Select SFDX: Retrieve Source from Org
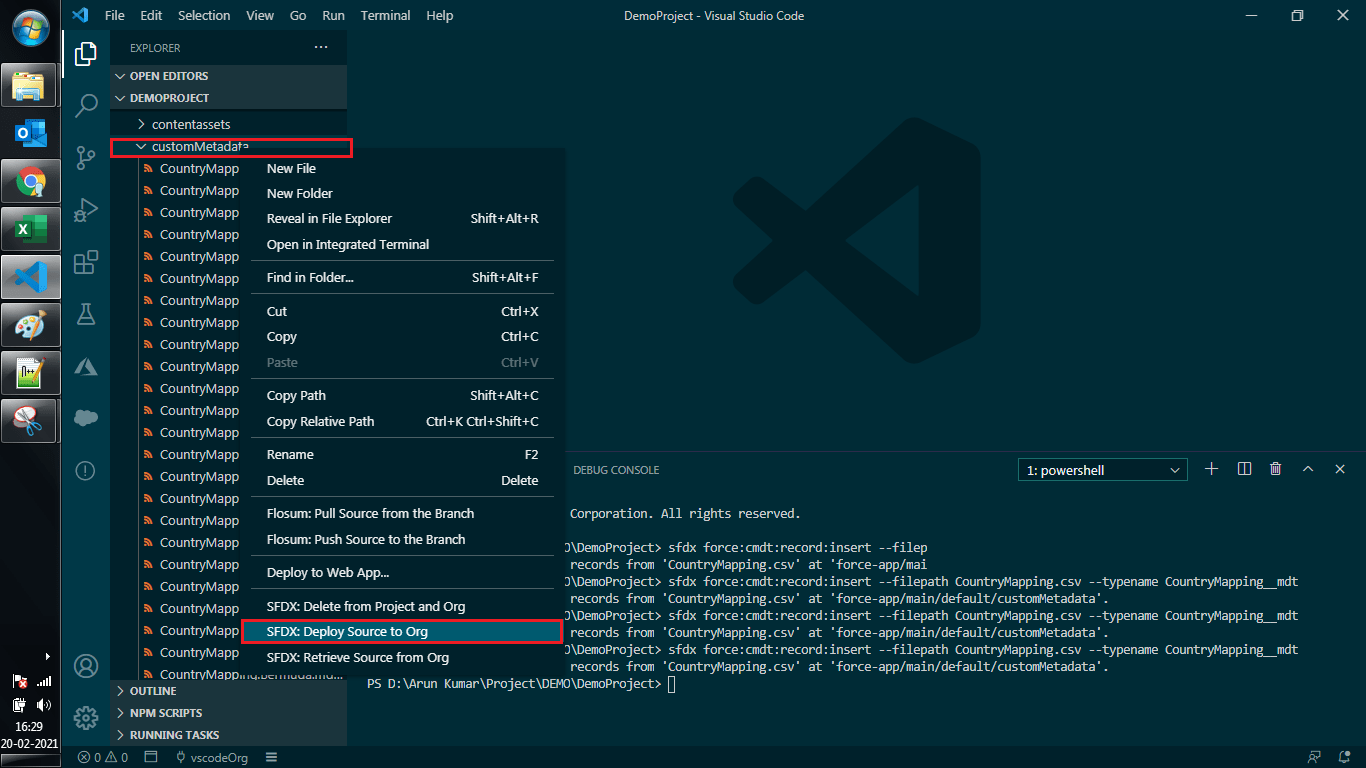Screen dimensions: 1366x768 coord(402,657)
